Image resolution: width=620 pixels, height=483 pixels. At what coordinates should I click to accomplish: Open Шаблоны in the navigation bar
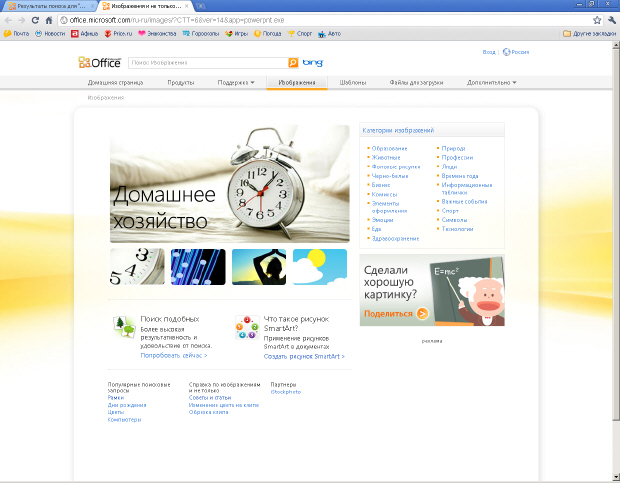point(353,83)
